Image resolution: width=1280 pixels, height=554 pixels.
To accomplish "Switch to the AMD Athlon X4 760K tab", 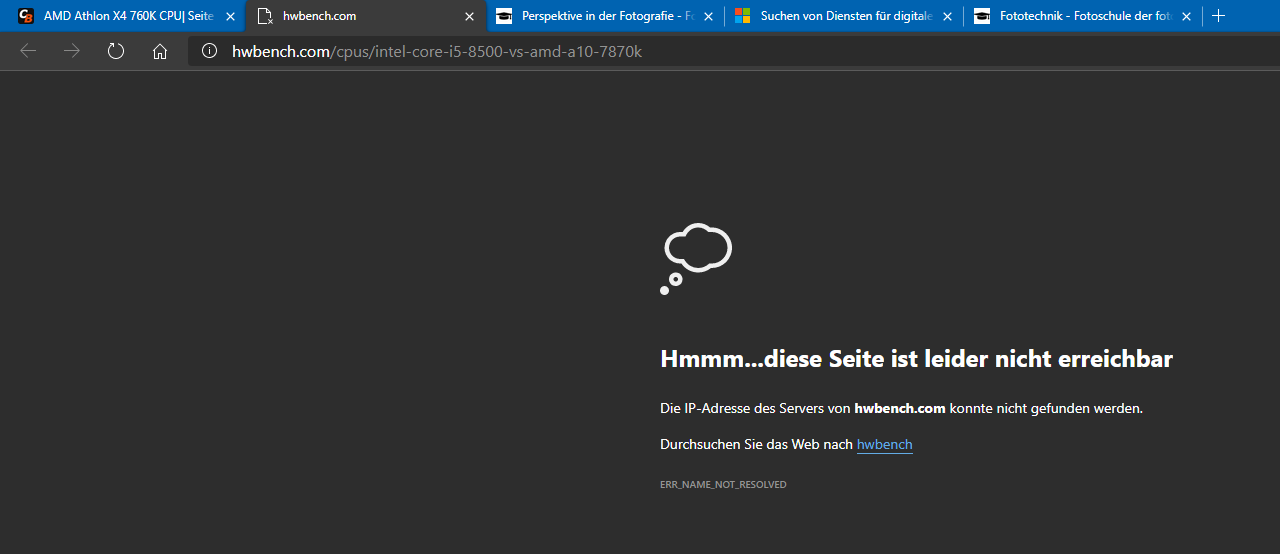I will coord(122,16).
